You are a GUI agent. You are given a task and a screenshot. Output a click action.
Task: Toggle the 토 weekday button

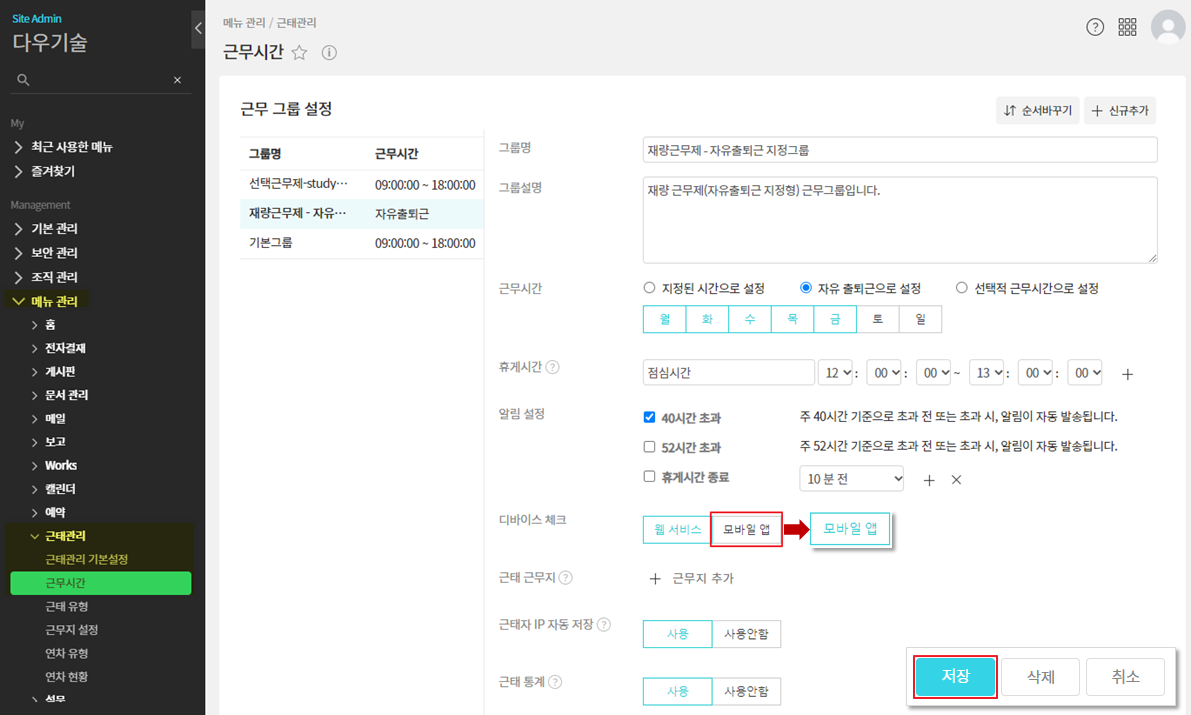878,319
